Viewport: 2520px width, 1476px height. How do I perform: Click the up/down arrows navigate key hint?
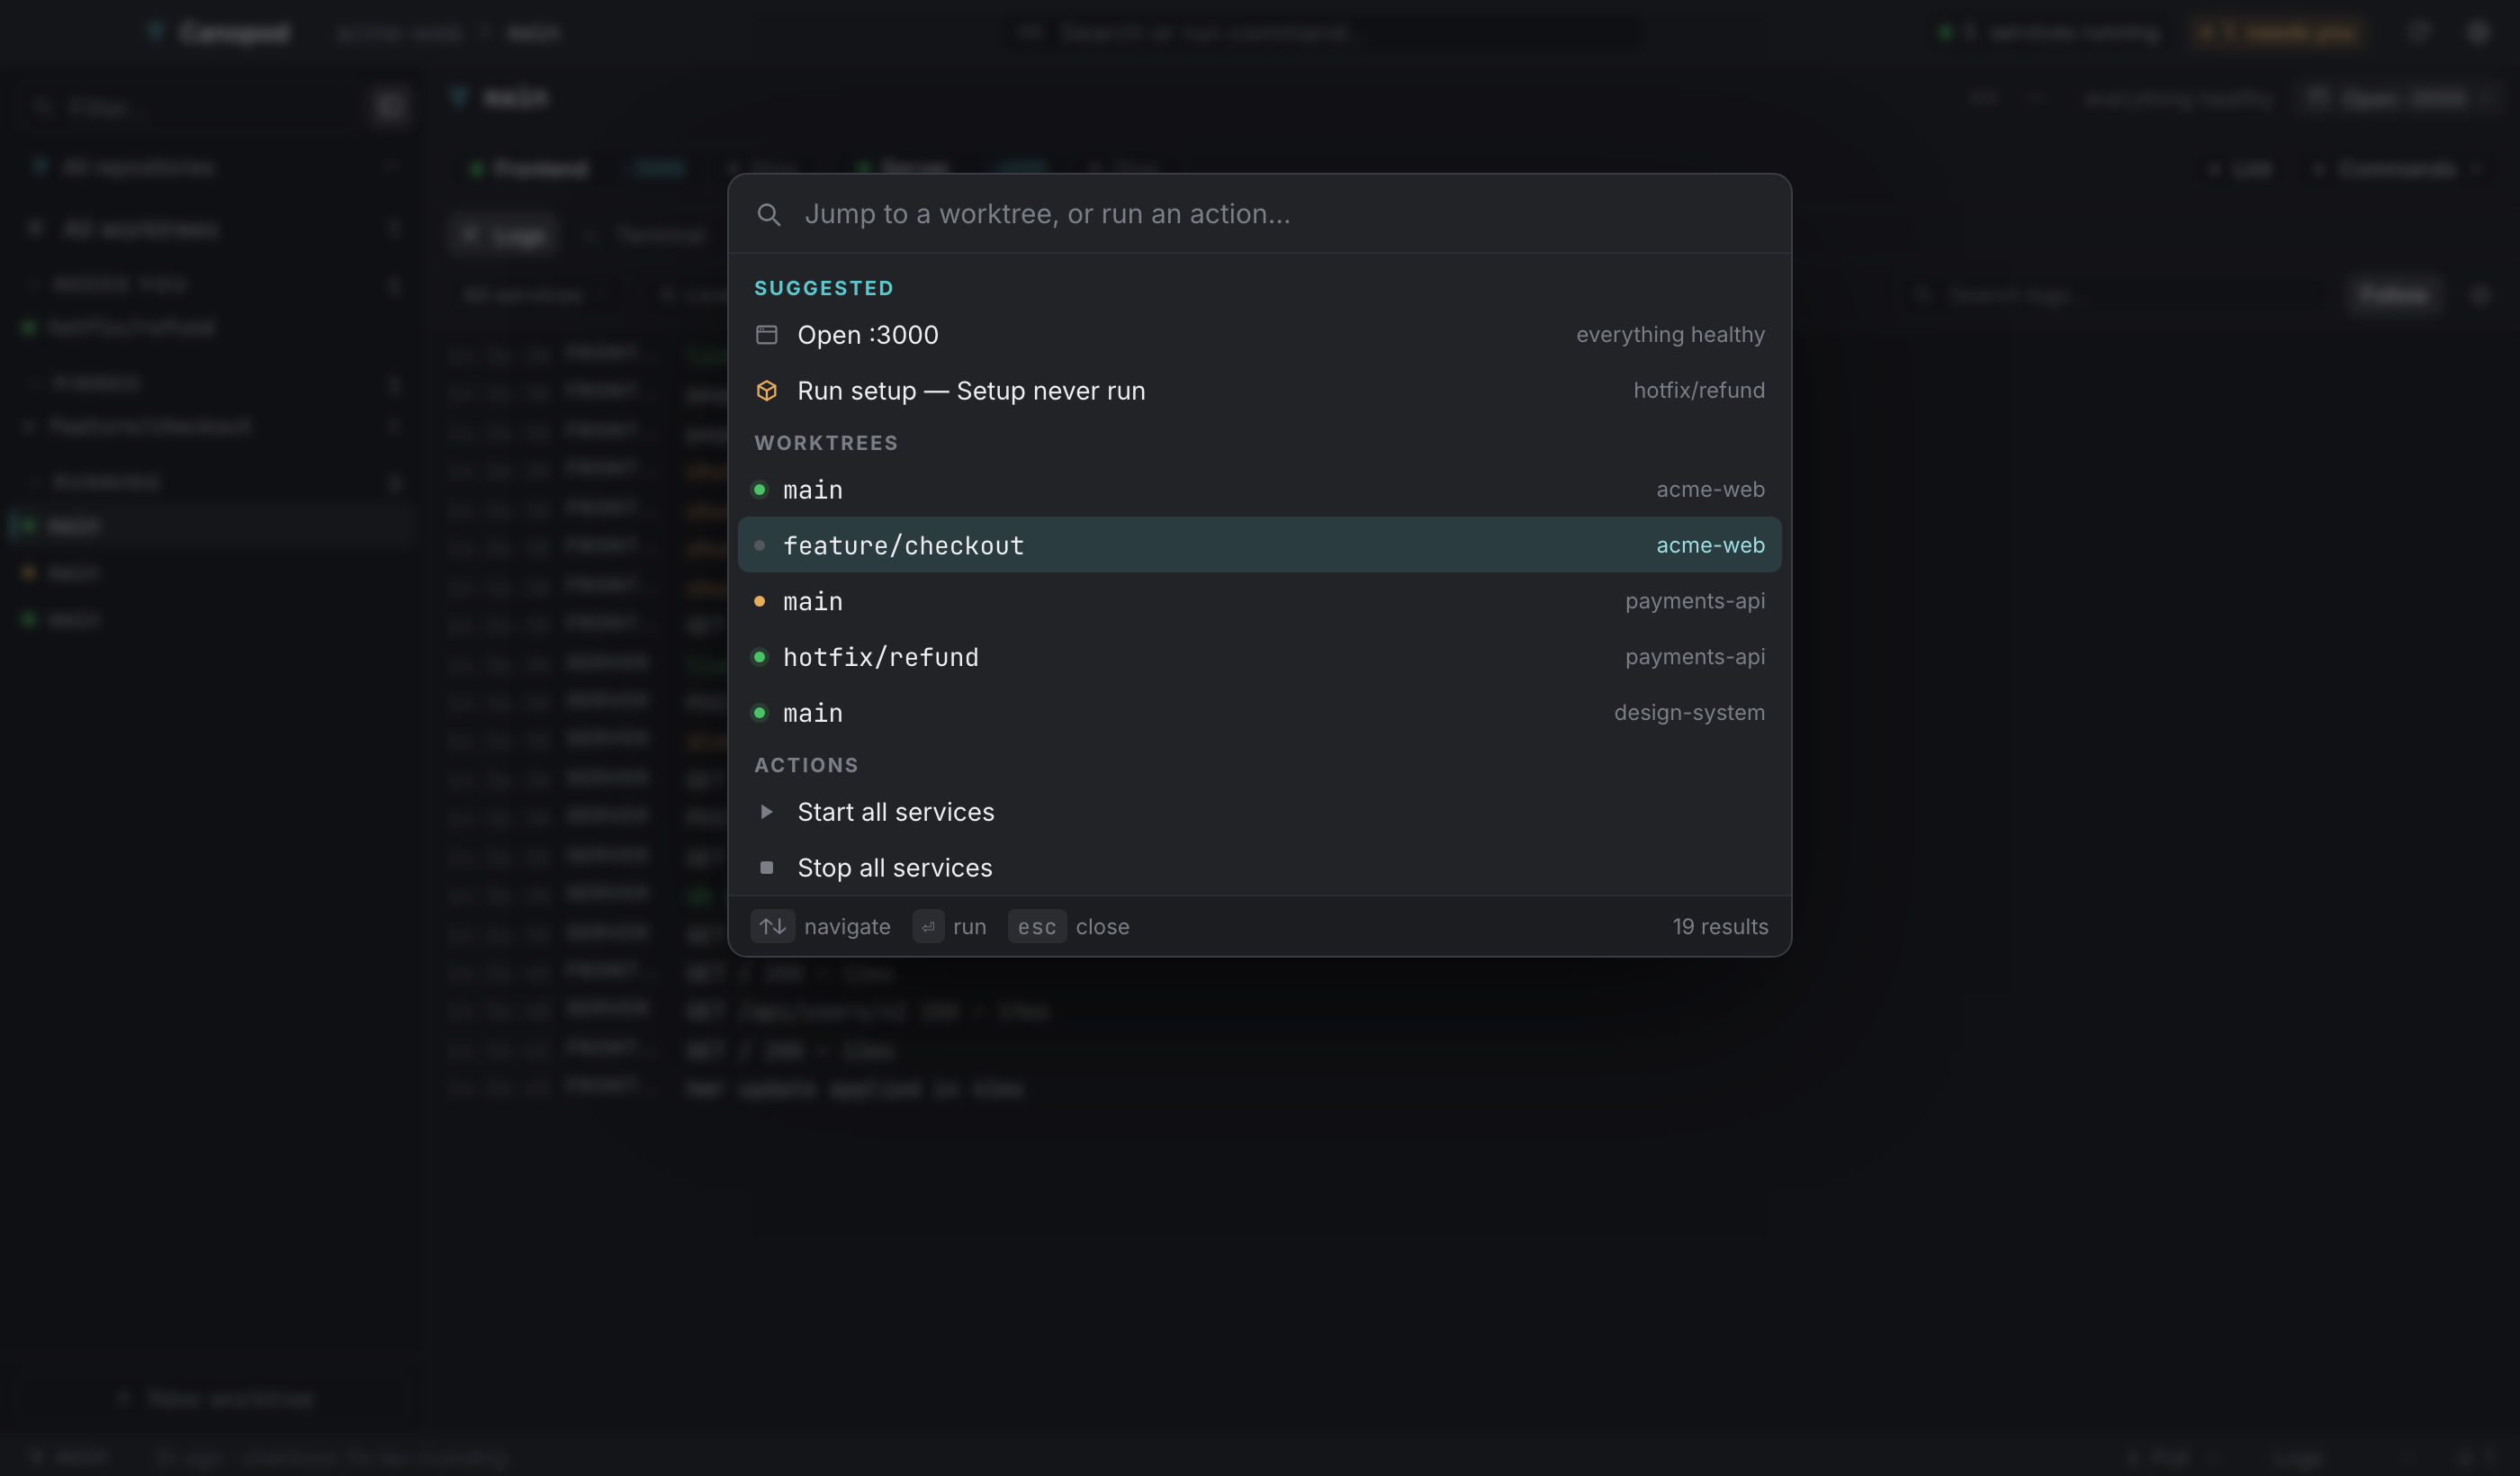coord(772,927)
